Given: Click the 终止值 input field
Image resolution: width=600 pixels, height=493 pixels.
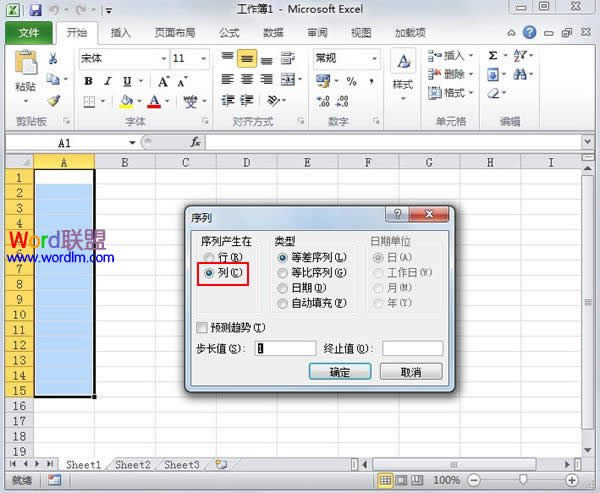Looking at the screenshot, I should tap(412, 348).
